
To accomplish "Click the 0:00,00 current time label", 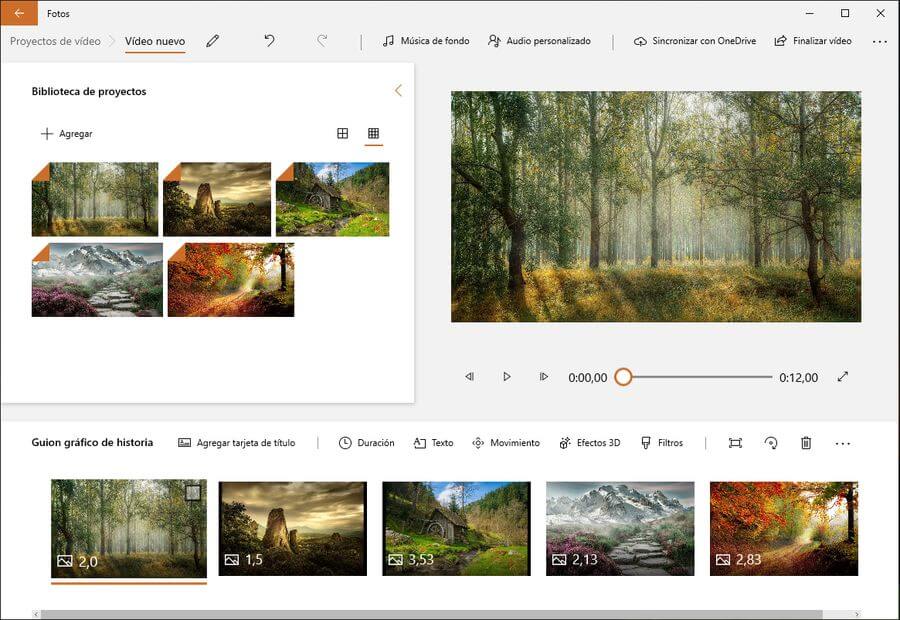I will point(588,378).
